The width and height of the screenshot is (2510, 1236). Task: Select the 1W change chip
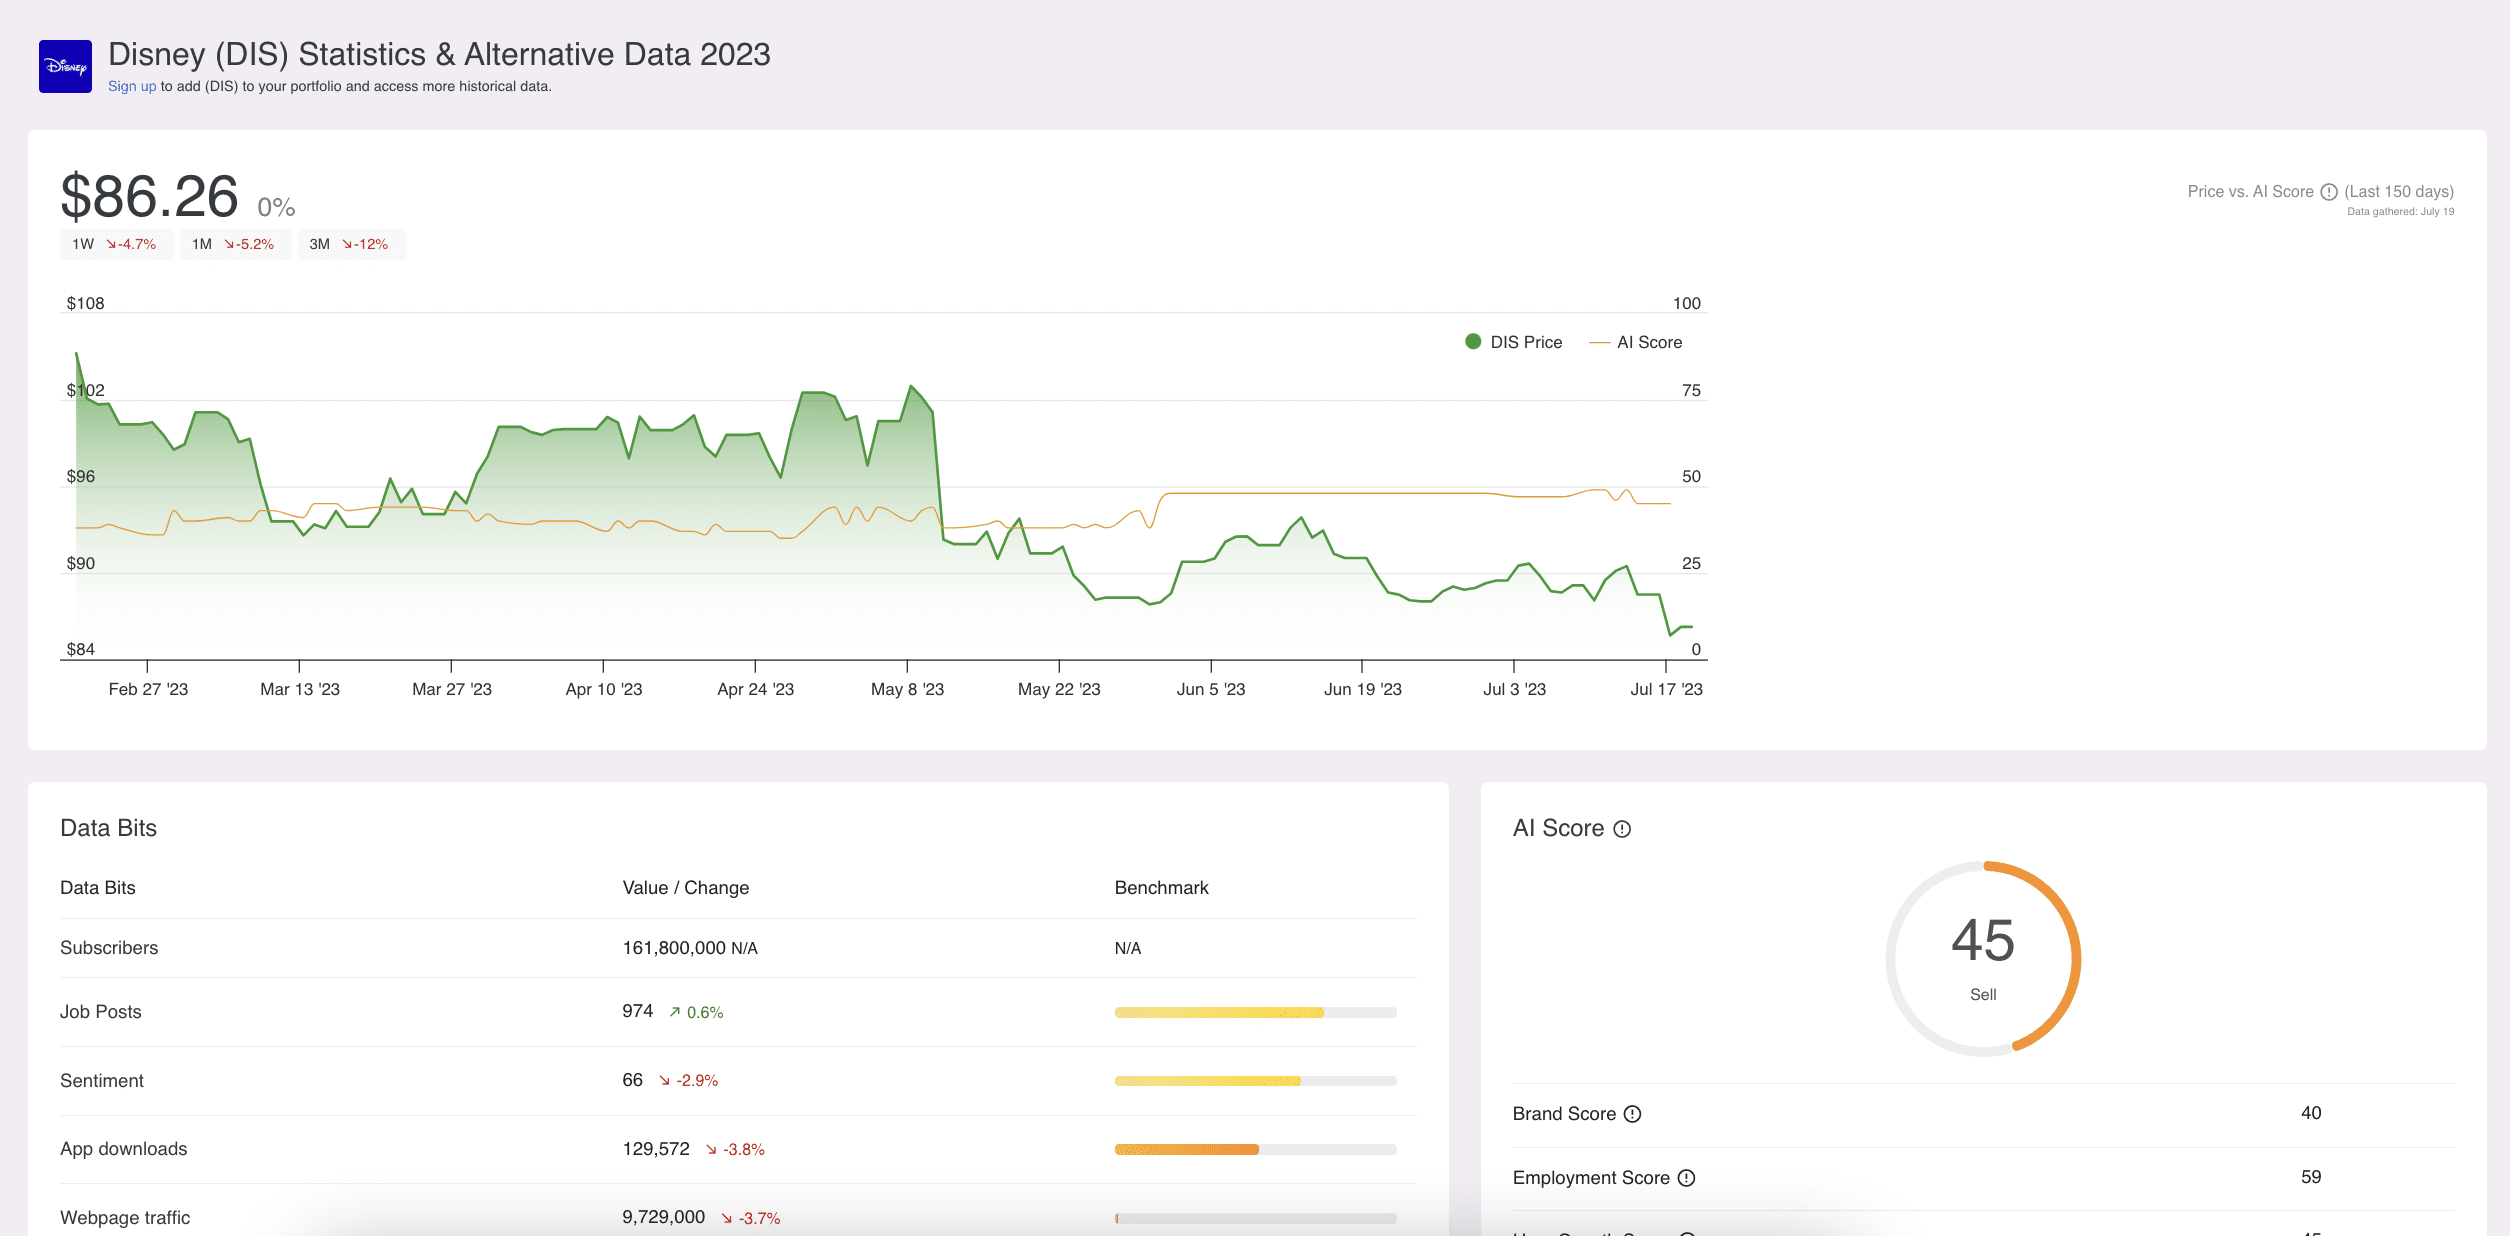click(116, 244)
